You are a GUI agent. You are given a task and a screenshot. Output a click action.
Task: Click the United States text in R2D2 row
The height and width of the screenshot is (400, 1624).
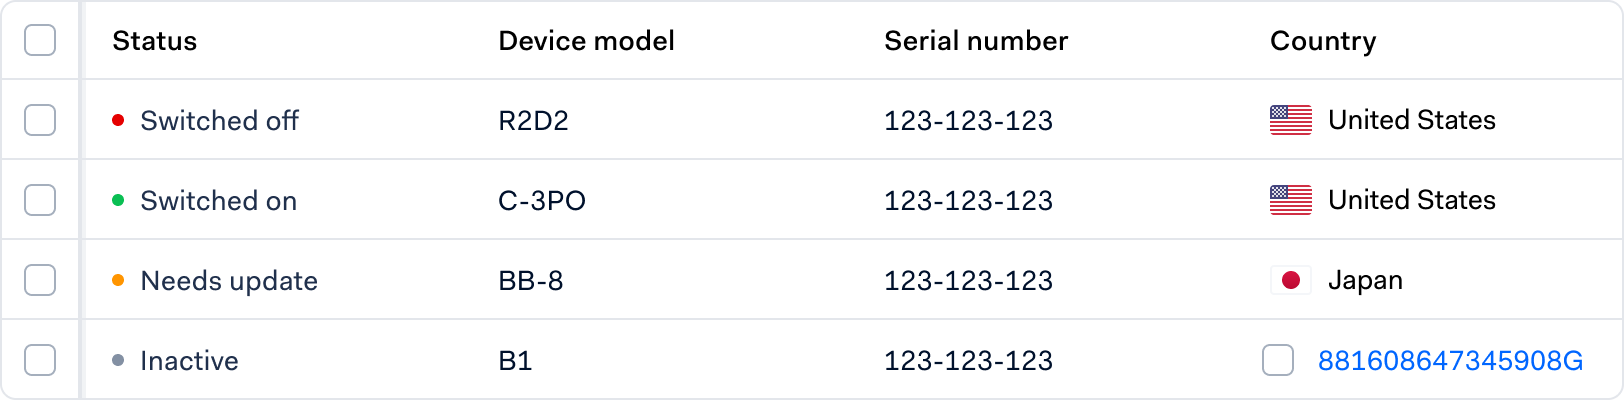(1412, 120)
